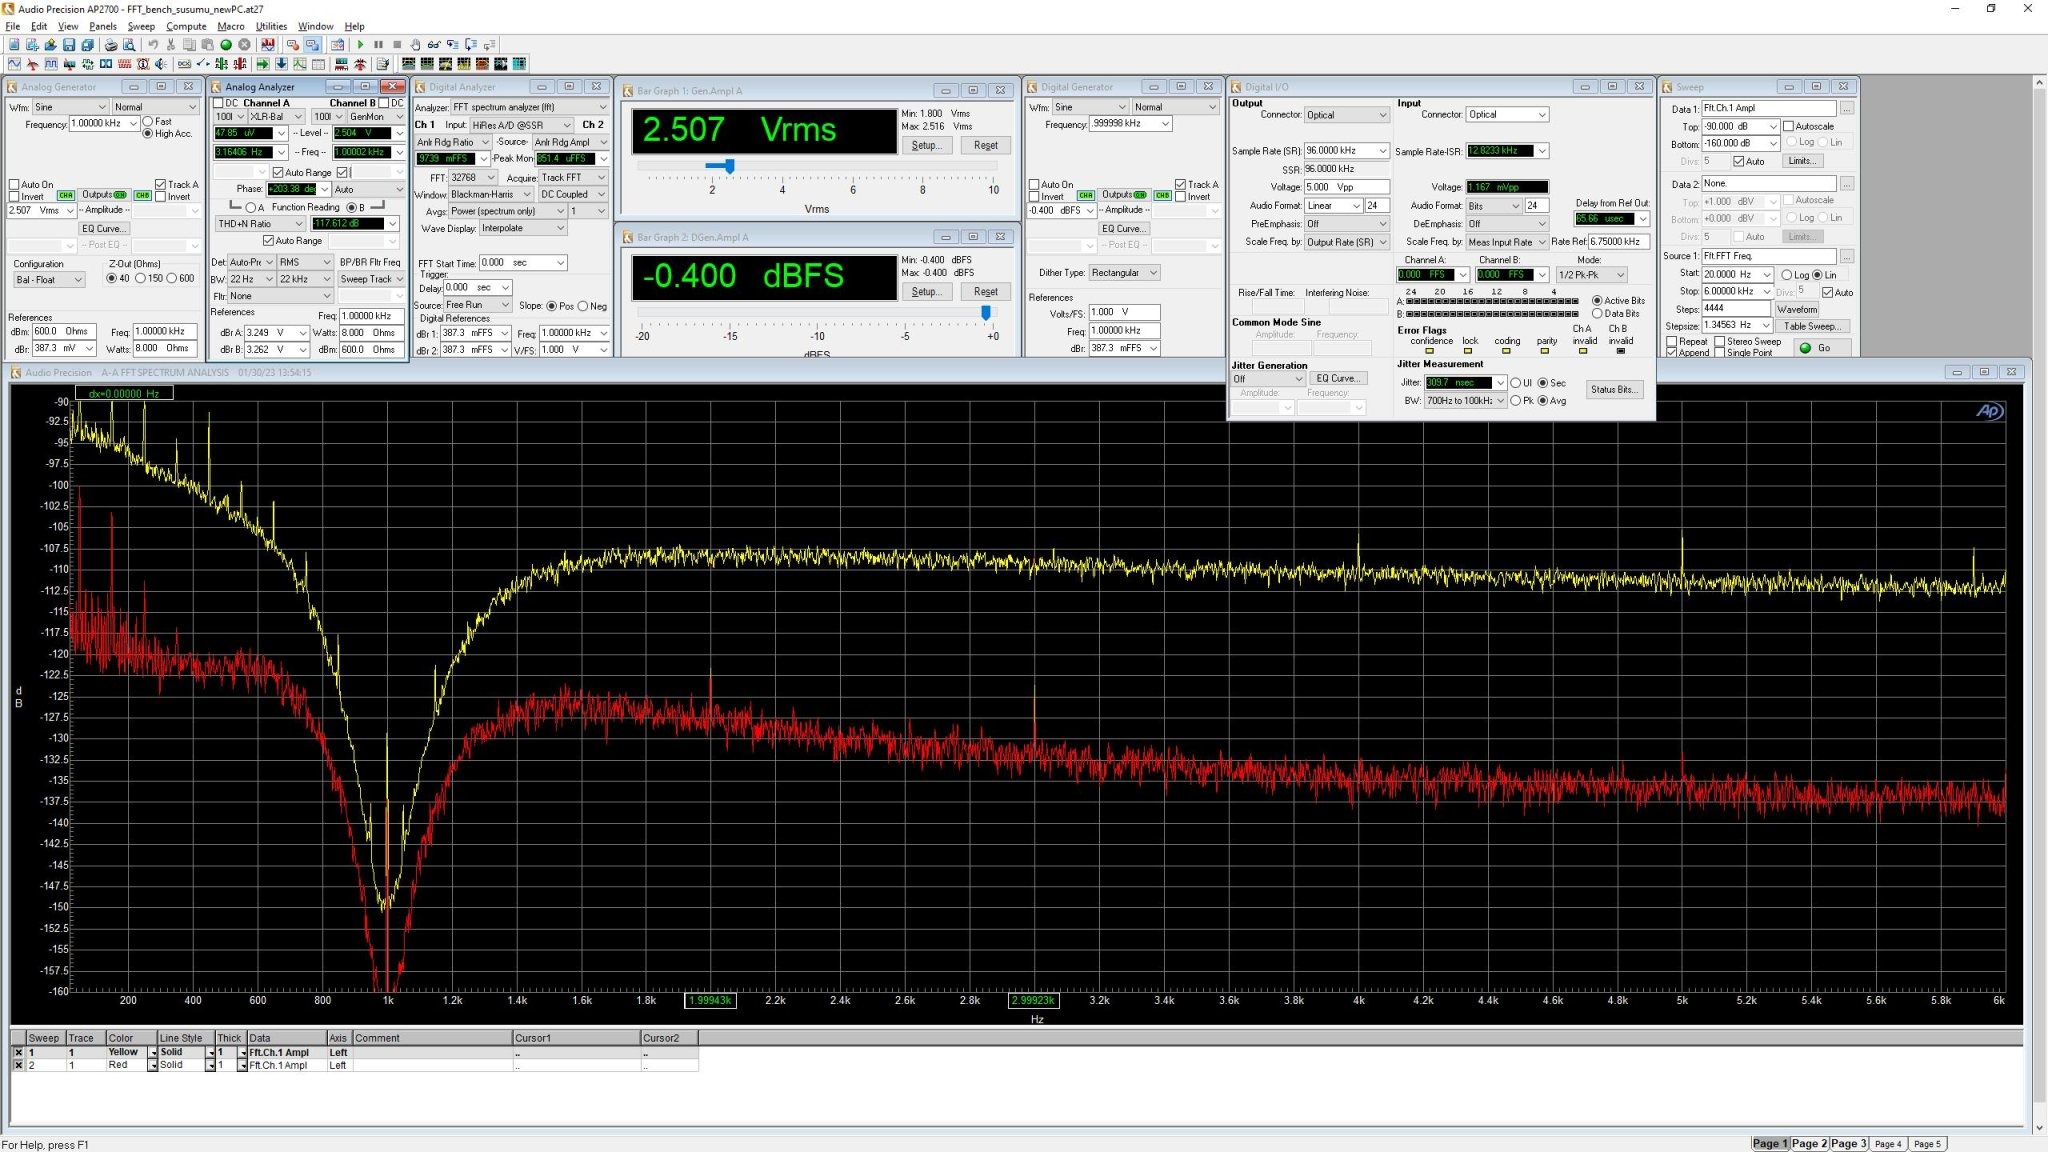
Task: Open the Blackman-Harris window dropdown
Action: coord(490,194)
